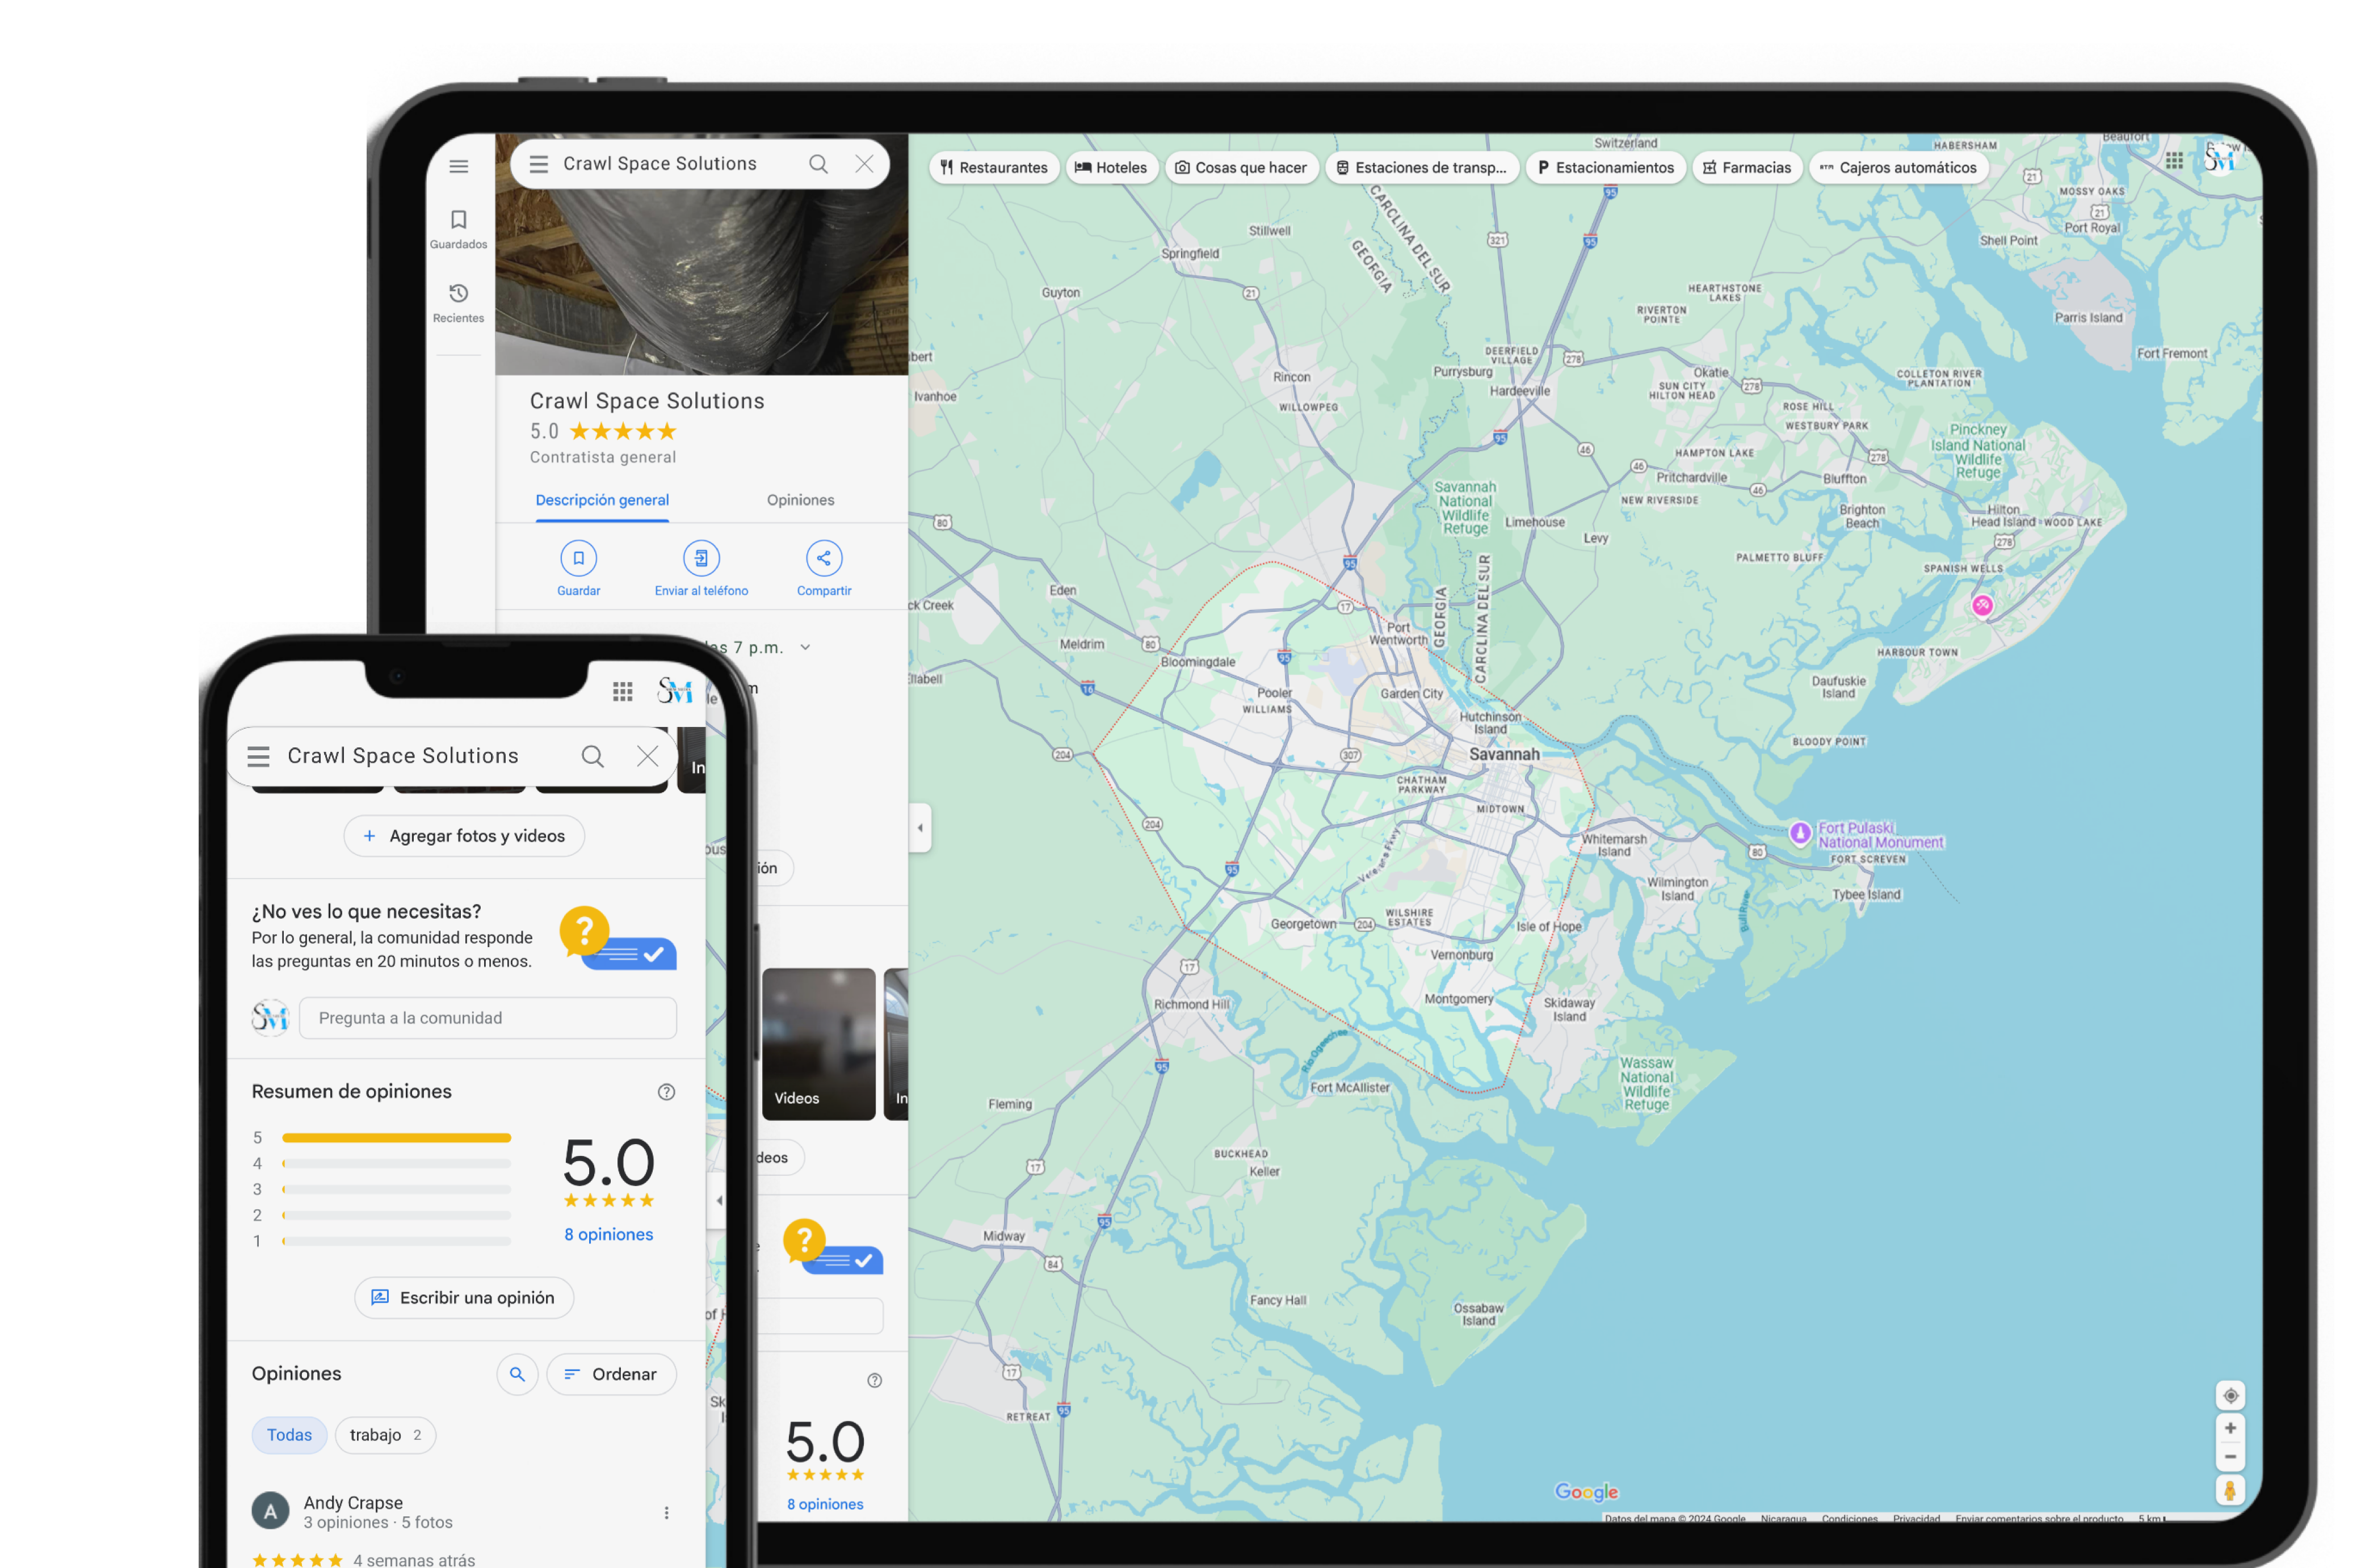Open the tablet sidebar hamburger menu
The image size is (2365, 1568).
pos(458,166)
